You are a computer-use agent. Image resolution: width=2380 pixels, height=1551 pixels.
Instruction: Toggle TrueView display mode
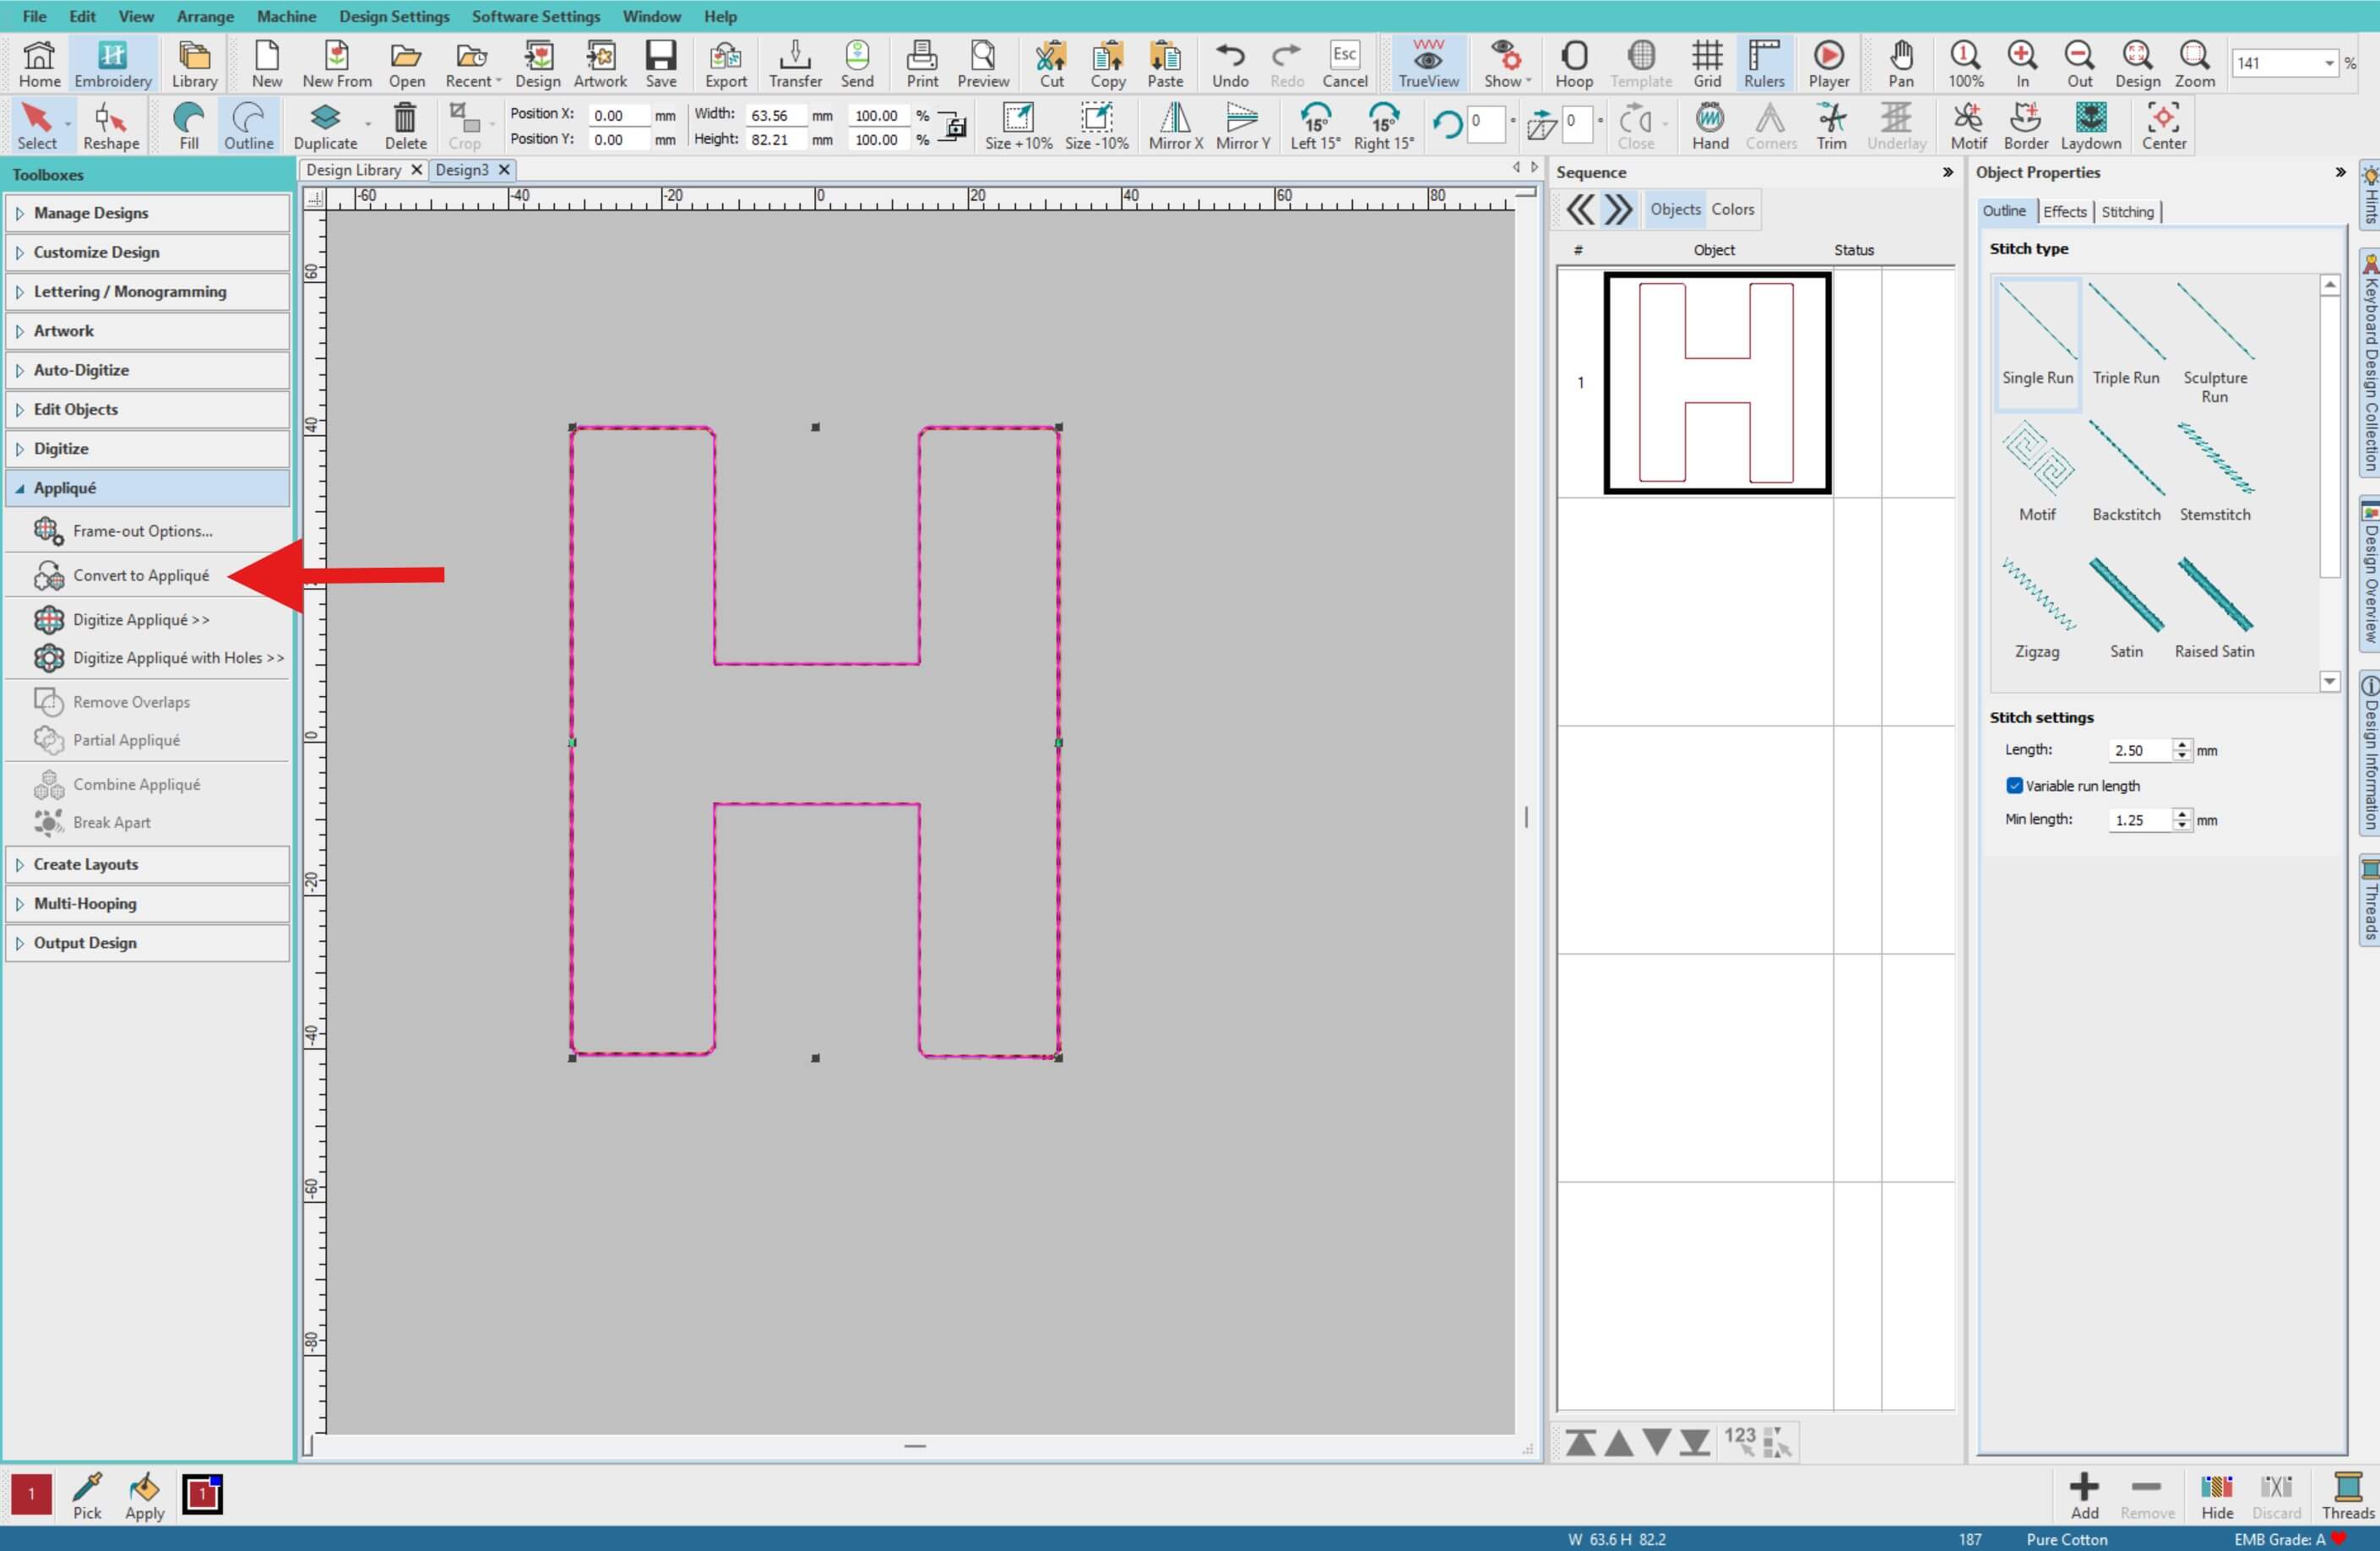[1428, 64]
